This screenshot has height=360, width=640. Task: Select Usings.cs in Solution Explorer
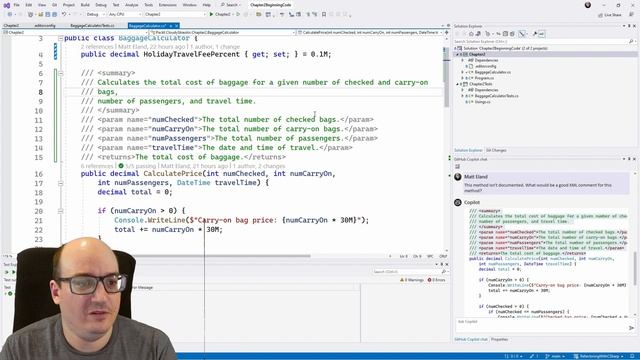482,102
